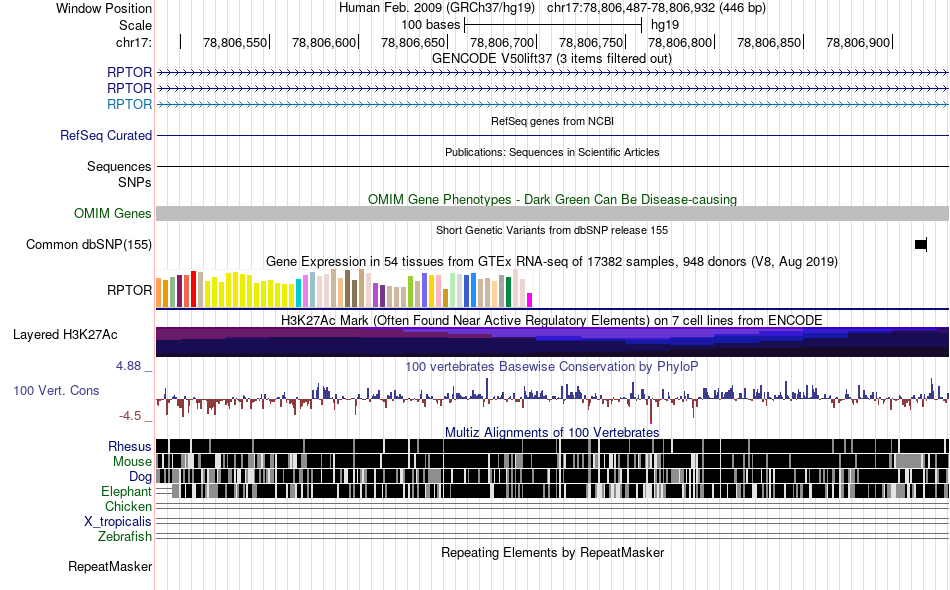Click the Chicken alignment label
This screenshot has width=950, height=590.
click(128, 506)
